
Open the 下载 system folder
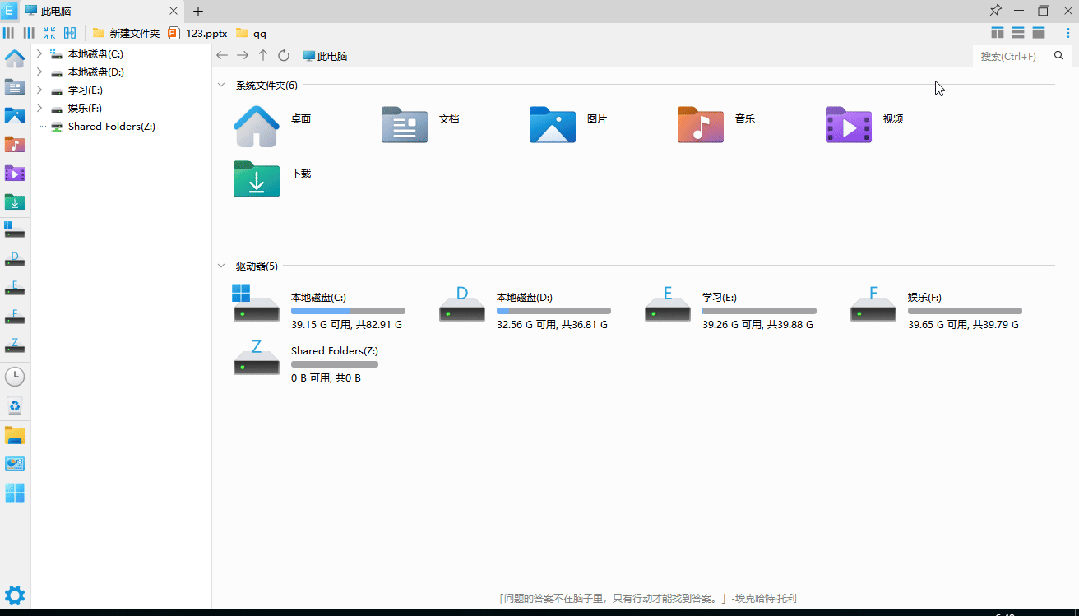pos(273,179)
